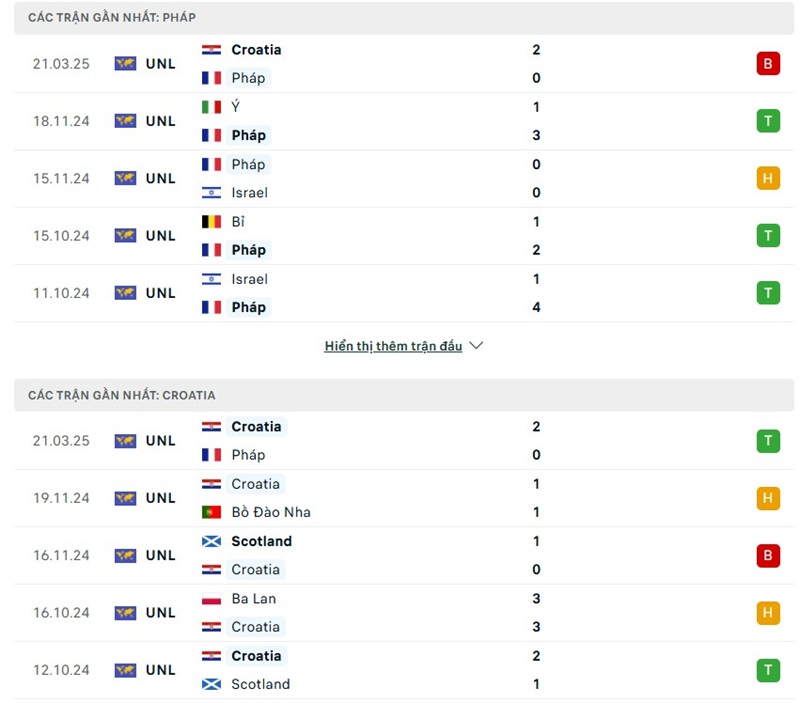The height and width of the screenshot is (703, 800).
Task: Click Portugal flag next to Bồ Đào Nha
Action: (x=211, y=512)
